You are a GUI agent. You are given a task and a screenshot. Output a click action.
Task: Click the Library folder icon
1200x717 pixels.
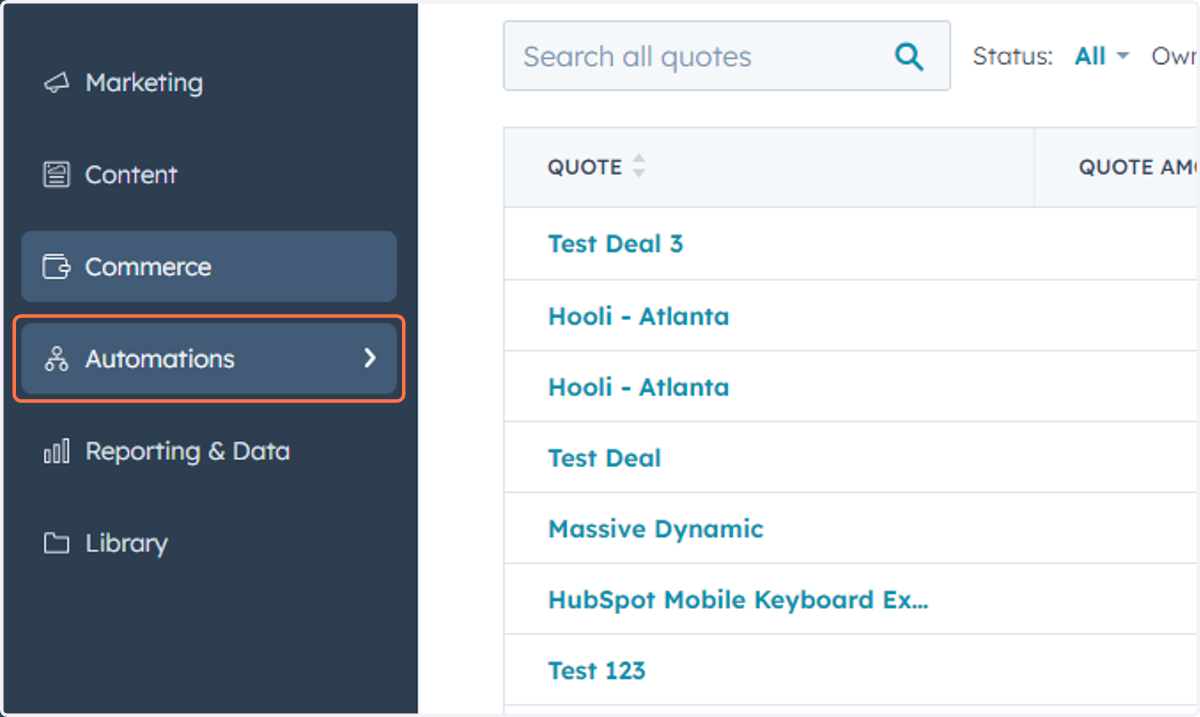(x=56, y=544)
